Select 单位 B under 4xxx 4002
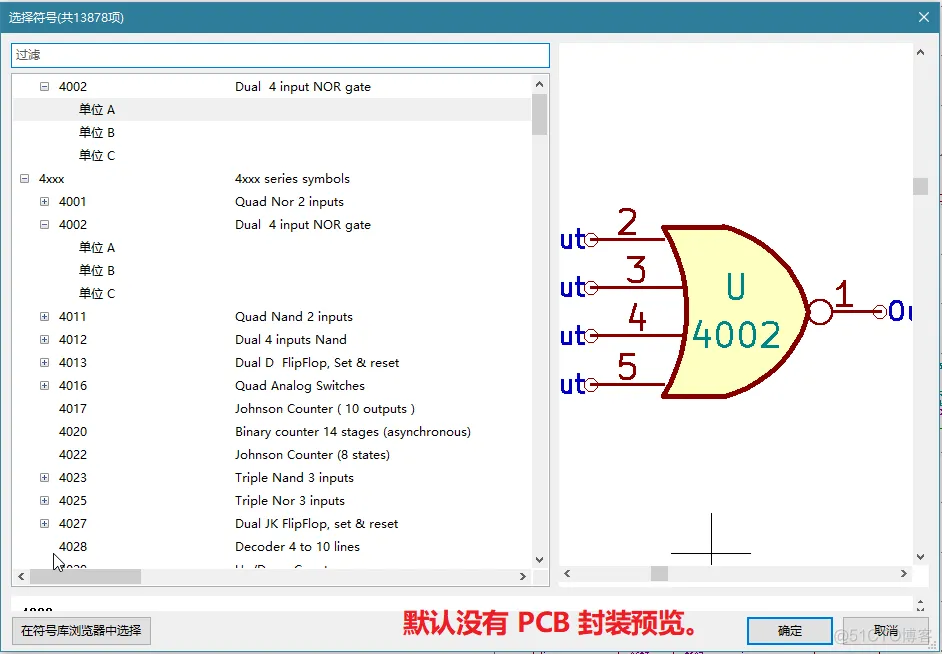The image size is (942, 654). tap(272, 270)
